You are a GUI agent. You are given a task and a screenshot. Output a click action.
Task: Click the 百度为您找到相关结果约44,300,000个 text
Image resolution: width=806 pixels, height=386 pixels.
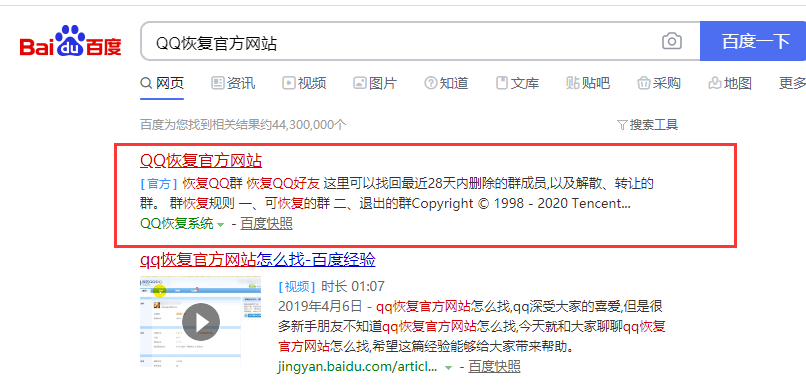243,124
